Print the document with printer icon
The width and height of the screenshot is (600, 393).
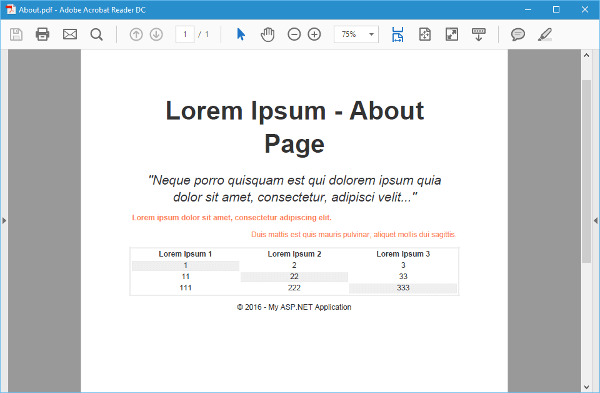[x=42, y=34]
